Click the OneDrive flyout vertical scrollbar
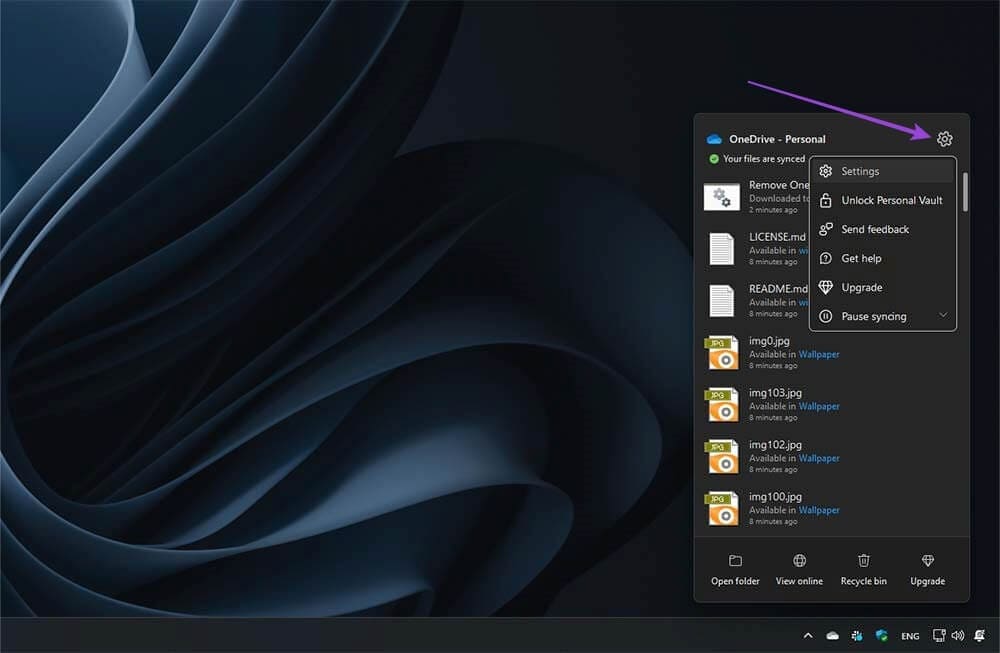This screenshot has height=653, width=1000. pyautogui.click(x=965, y=191)
